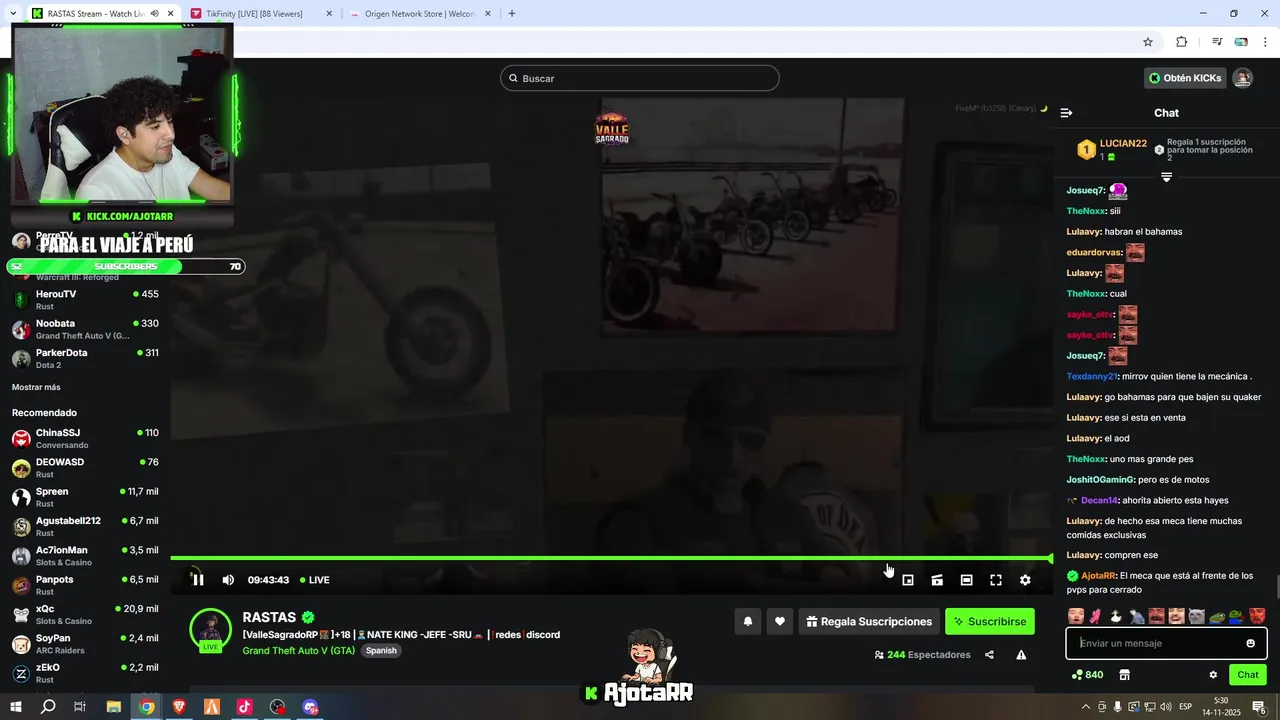Open the user profile avatar menu
Screen dimensions: 1280x720
coord(1243,78)
